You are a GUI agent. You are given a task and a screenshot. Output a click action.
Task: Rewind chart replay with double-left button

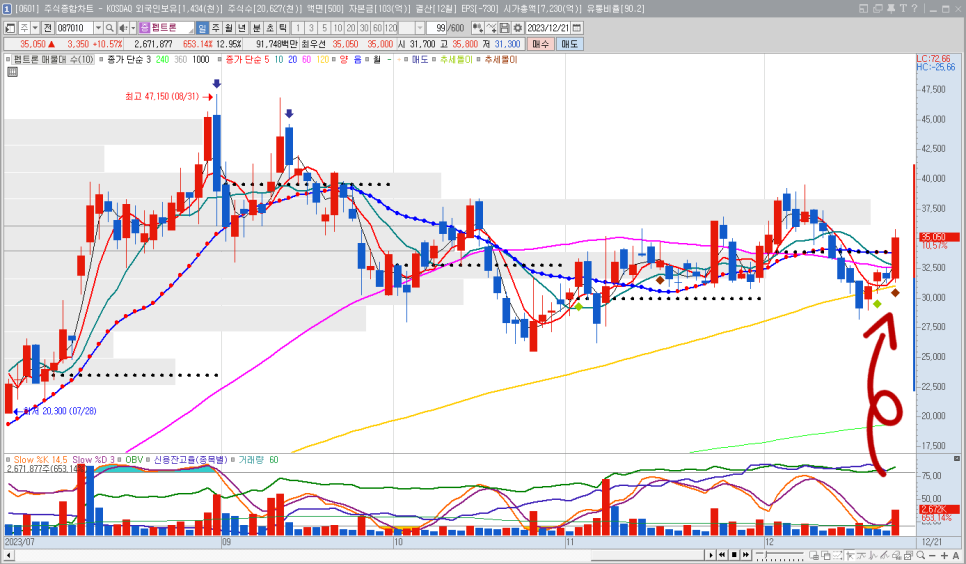click(x=722, y=555)
